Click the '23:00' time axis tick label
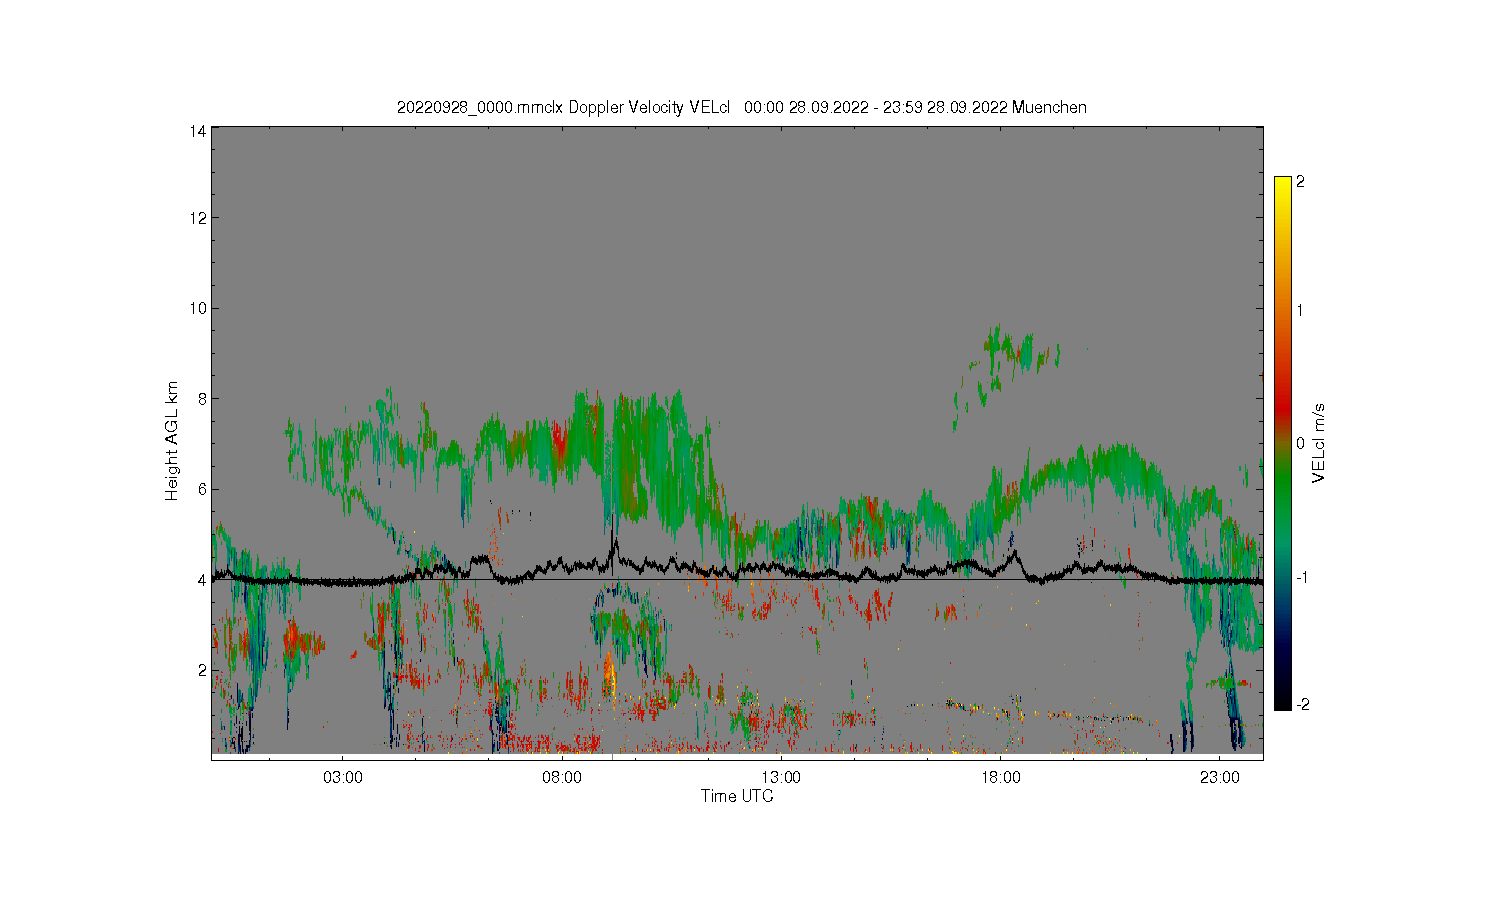 (1219, 778)
